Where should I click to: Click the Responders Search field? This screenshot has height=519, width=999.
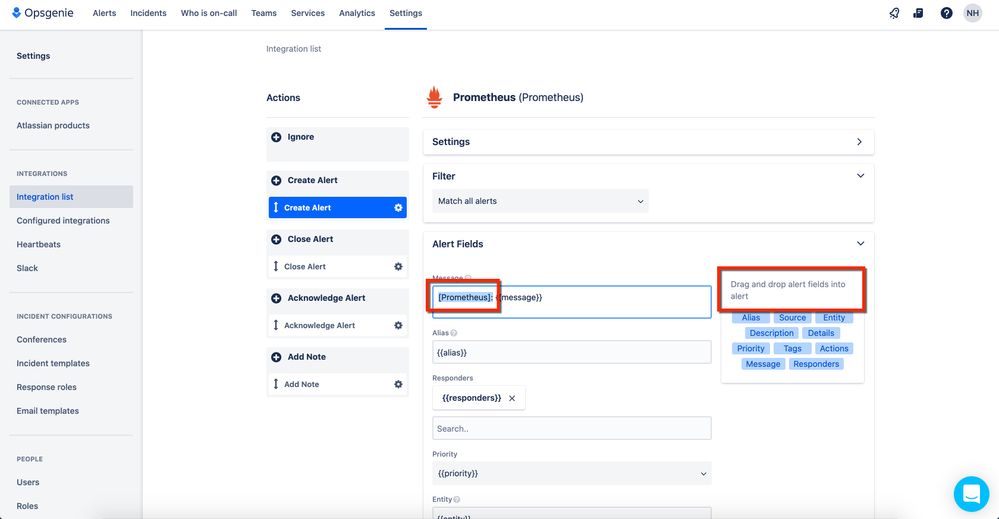tap(571, 428)
